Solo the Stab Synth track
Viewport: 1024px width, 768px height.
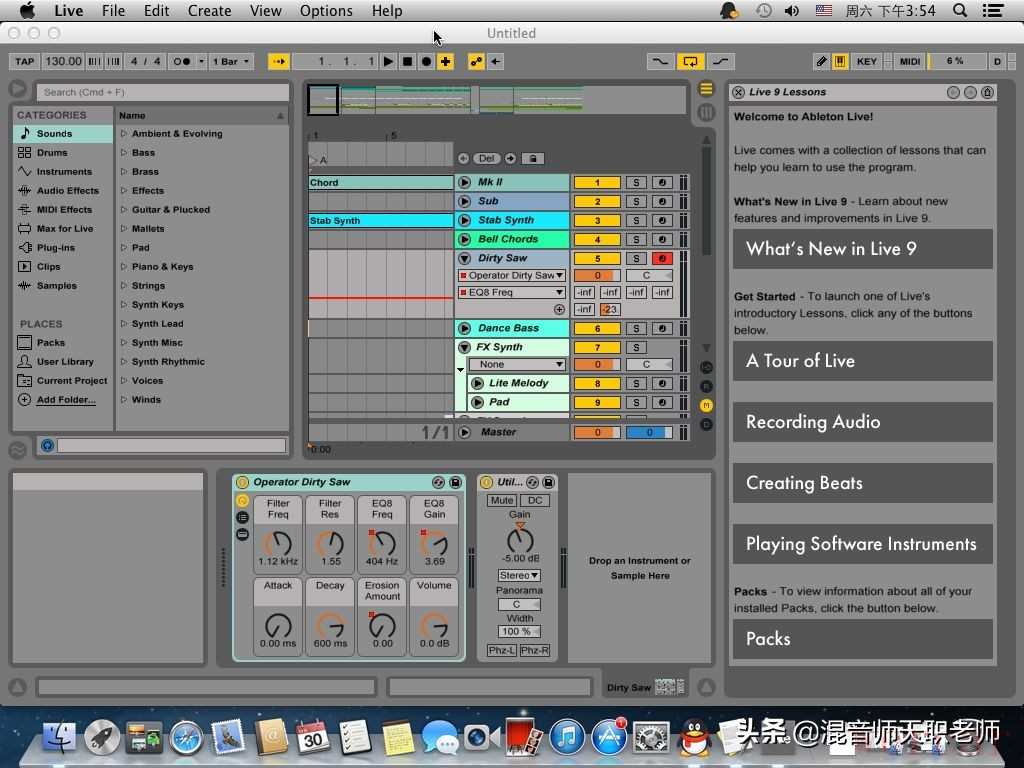(x=636, y=220)
